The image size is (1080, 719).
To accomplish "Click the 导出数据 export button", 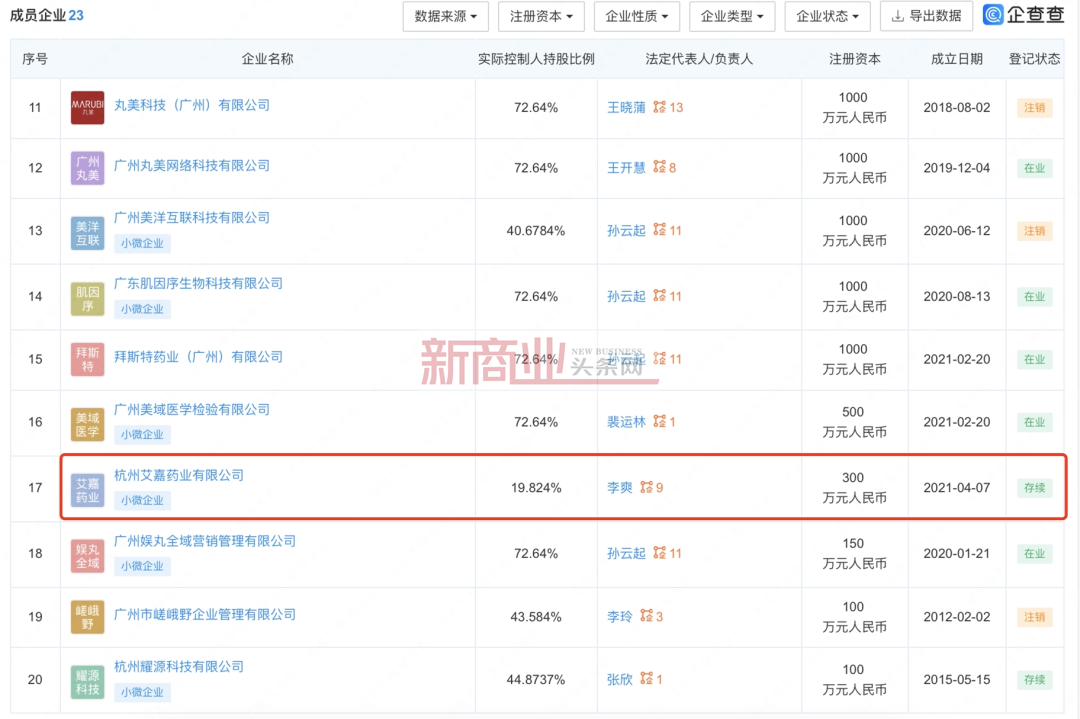I will (926, 17).
